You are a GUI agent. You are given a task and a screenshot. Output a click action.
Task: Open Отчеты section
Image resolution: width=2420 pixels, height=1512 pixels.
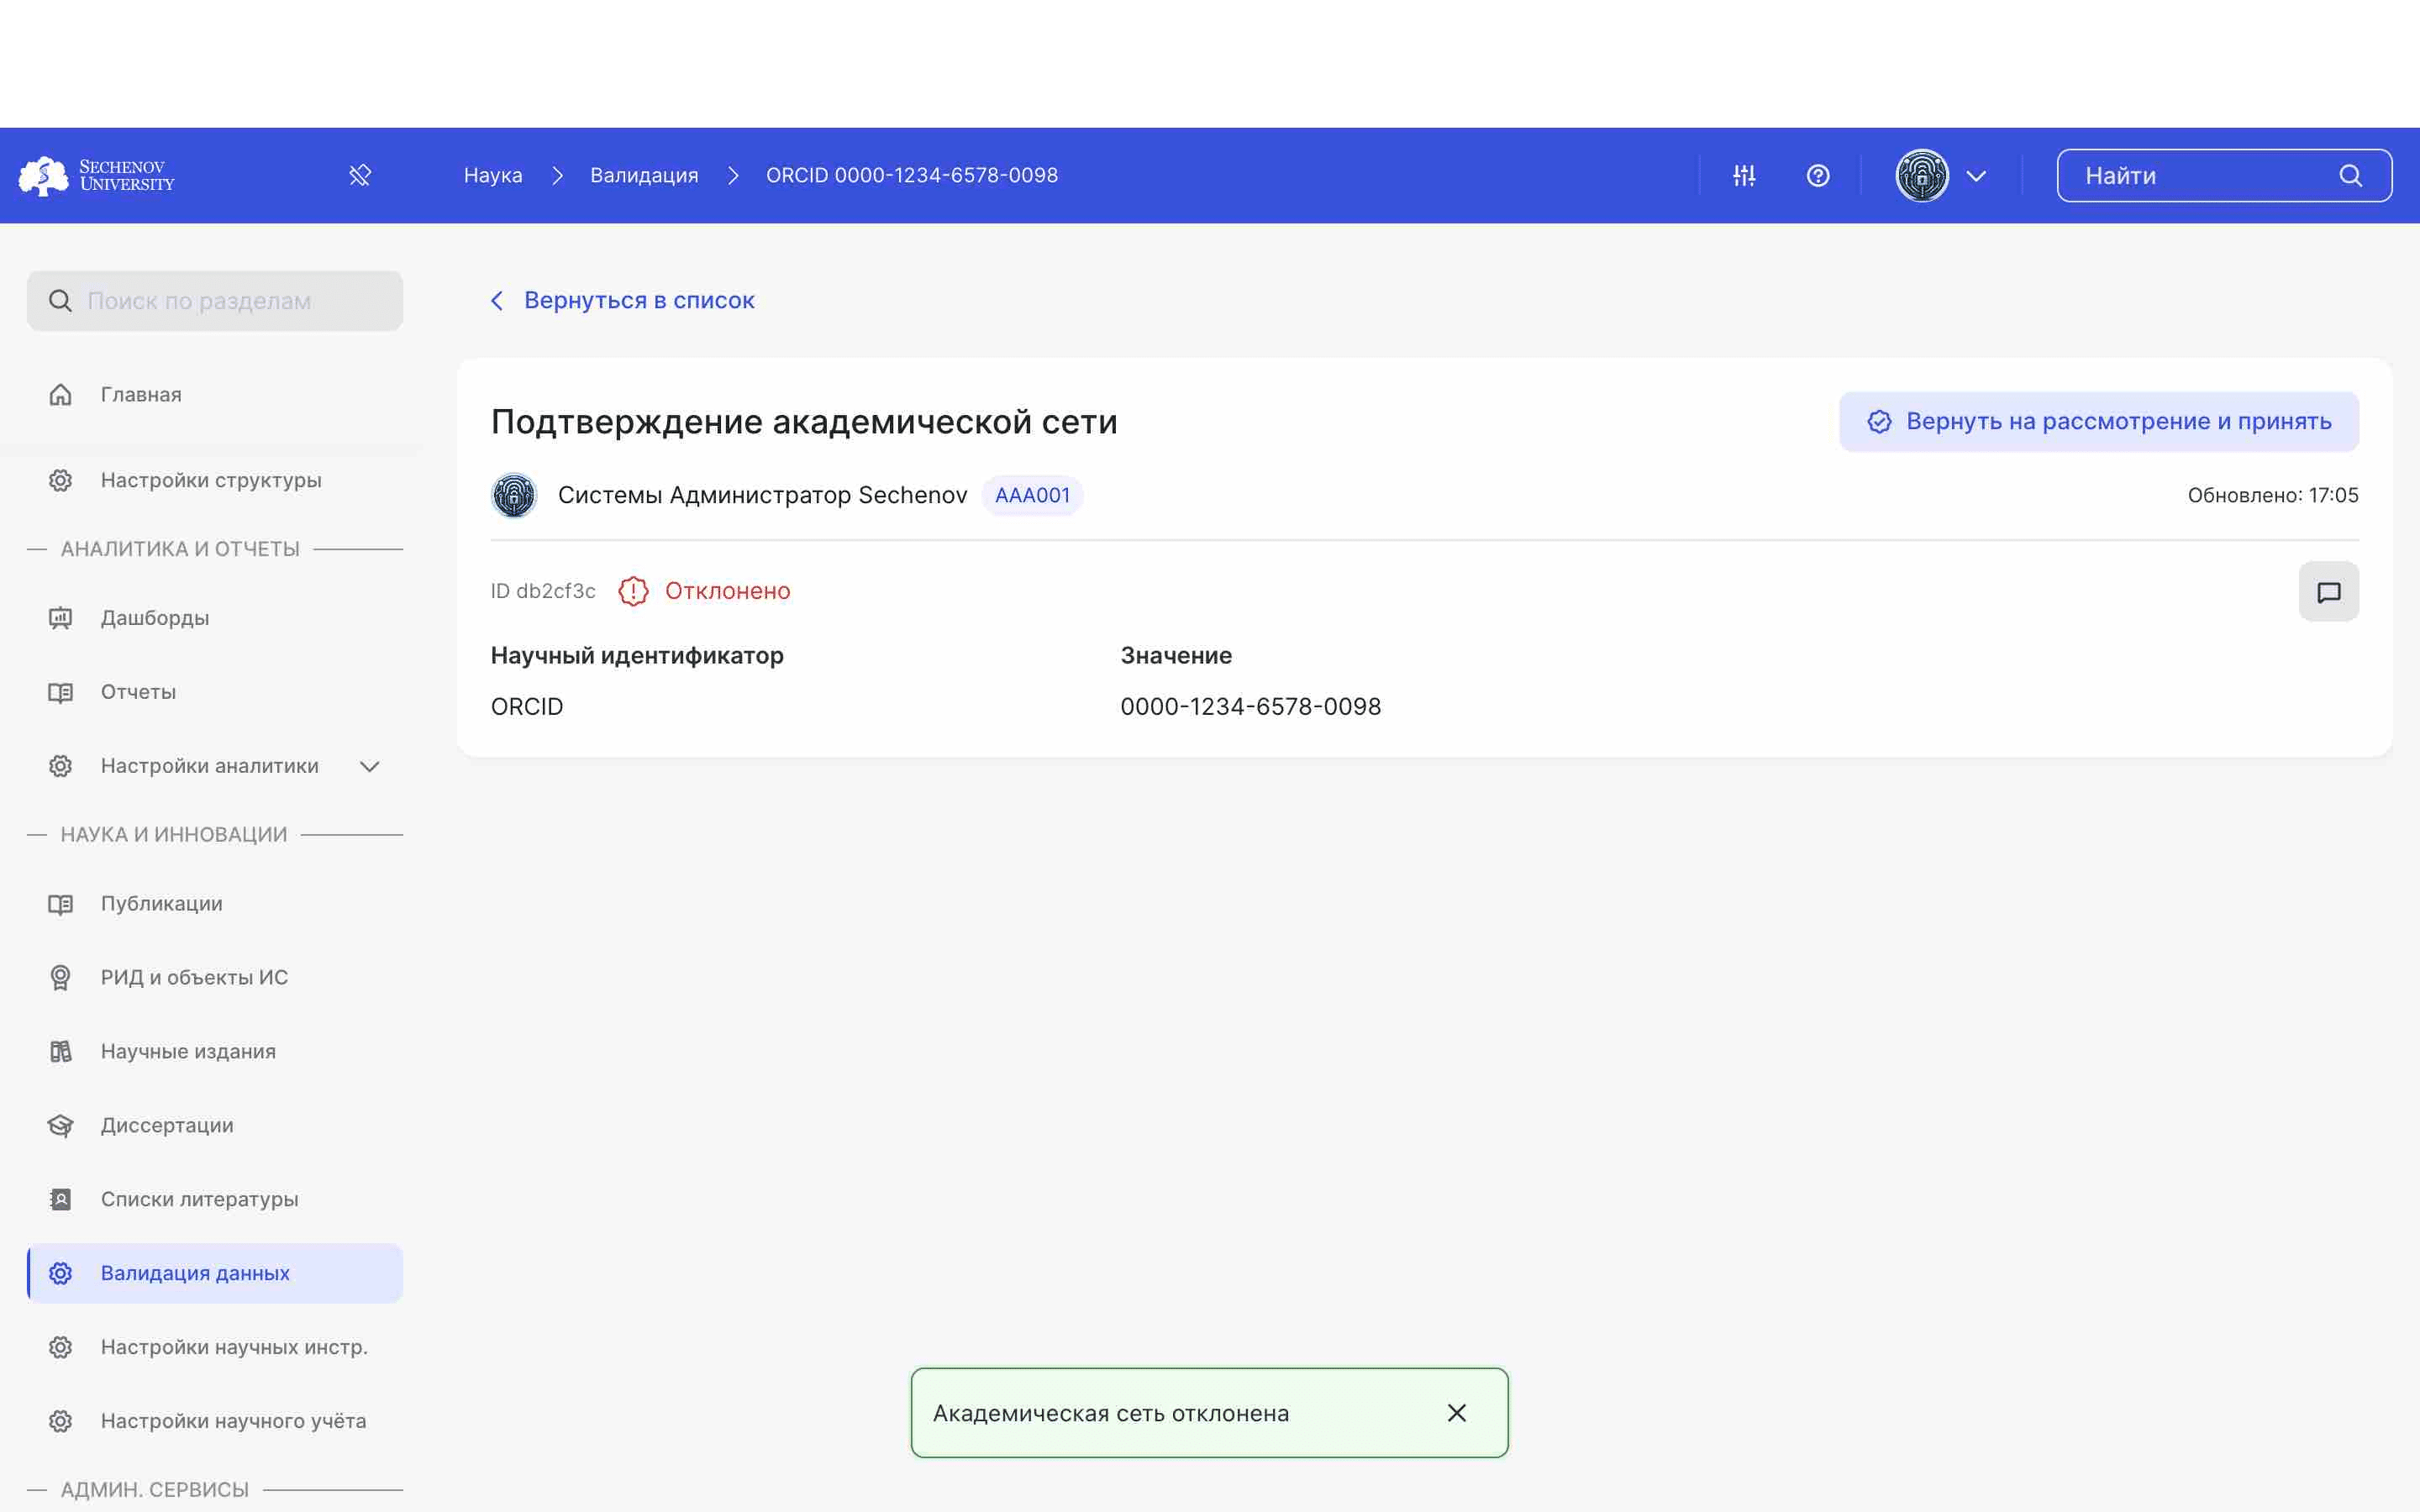click(215, 692)
